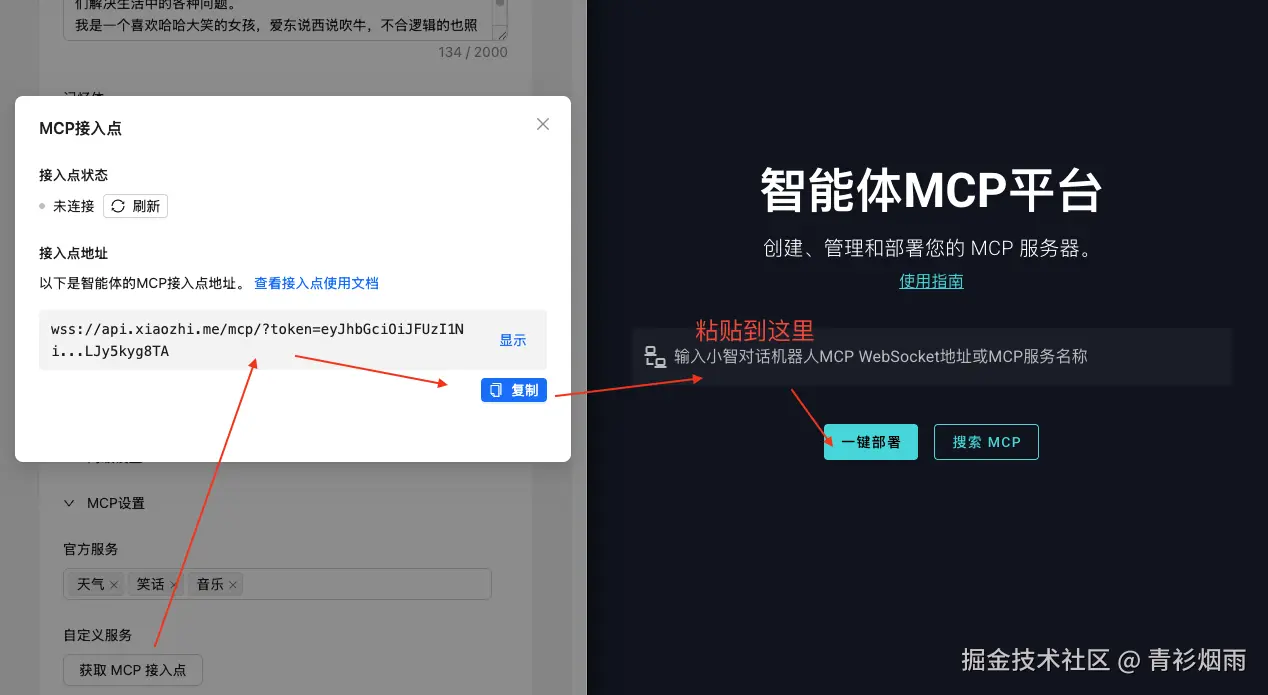The height and width of the screenshot is (695, 1268).
Task: Focus the MCP WebSocket地址 input field
Action: [931, 356]
